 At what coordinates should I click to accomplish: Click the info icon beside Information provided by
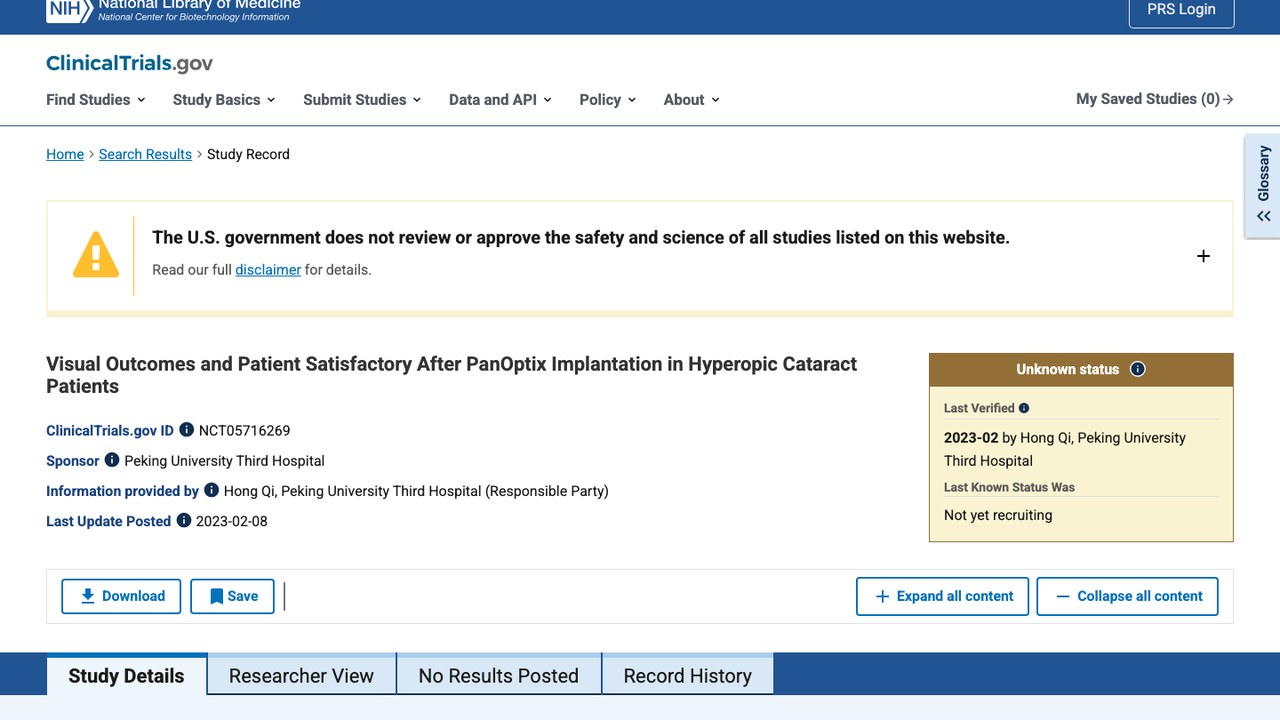tap(211, 490)
